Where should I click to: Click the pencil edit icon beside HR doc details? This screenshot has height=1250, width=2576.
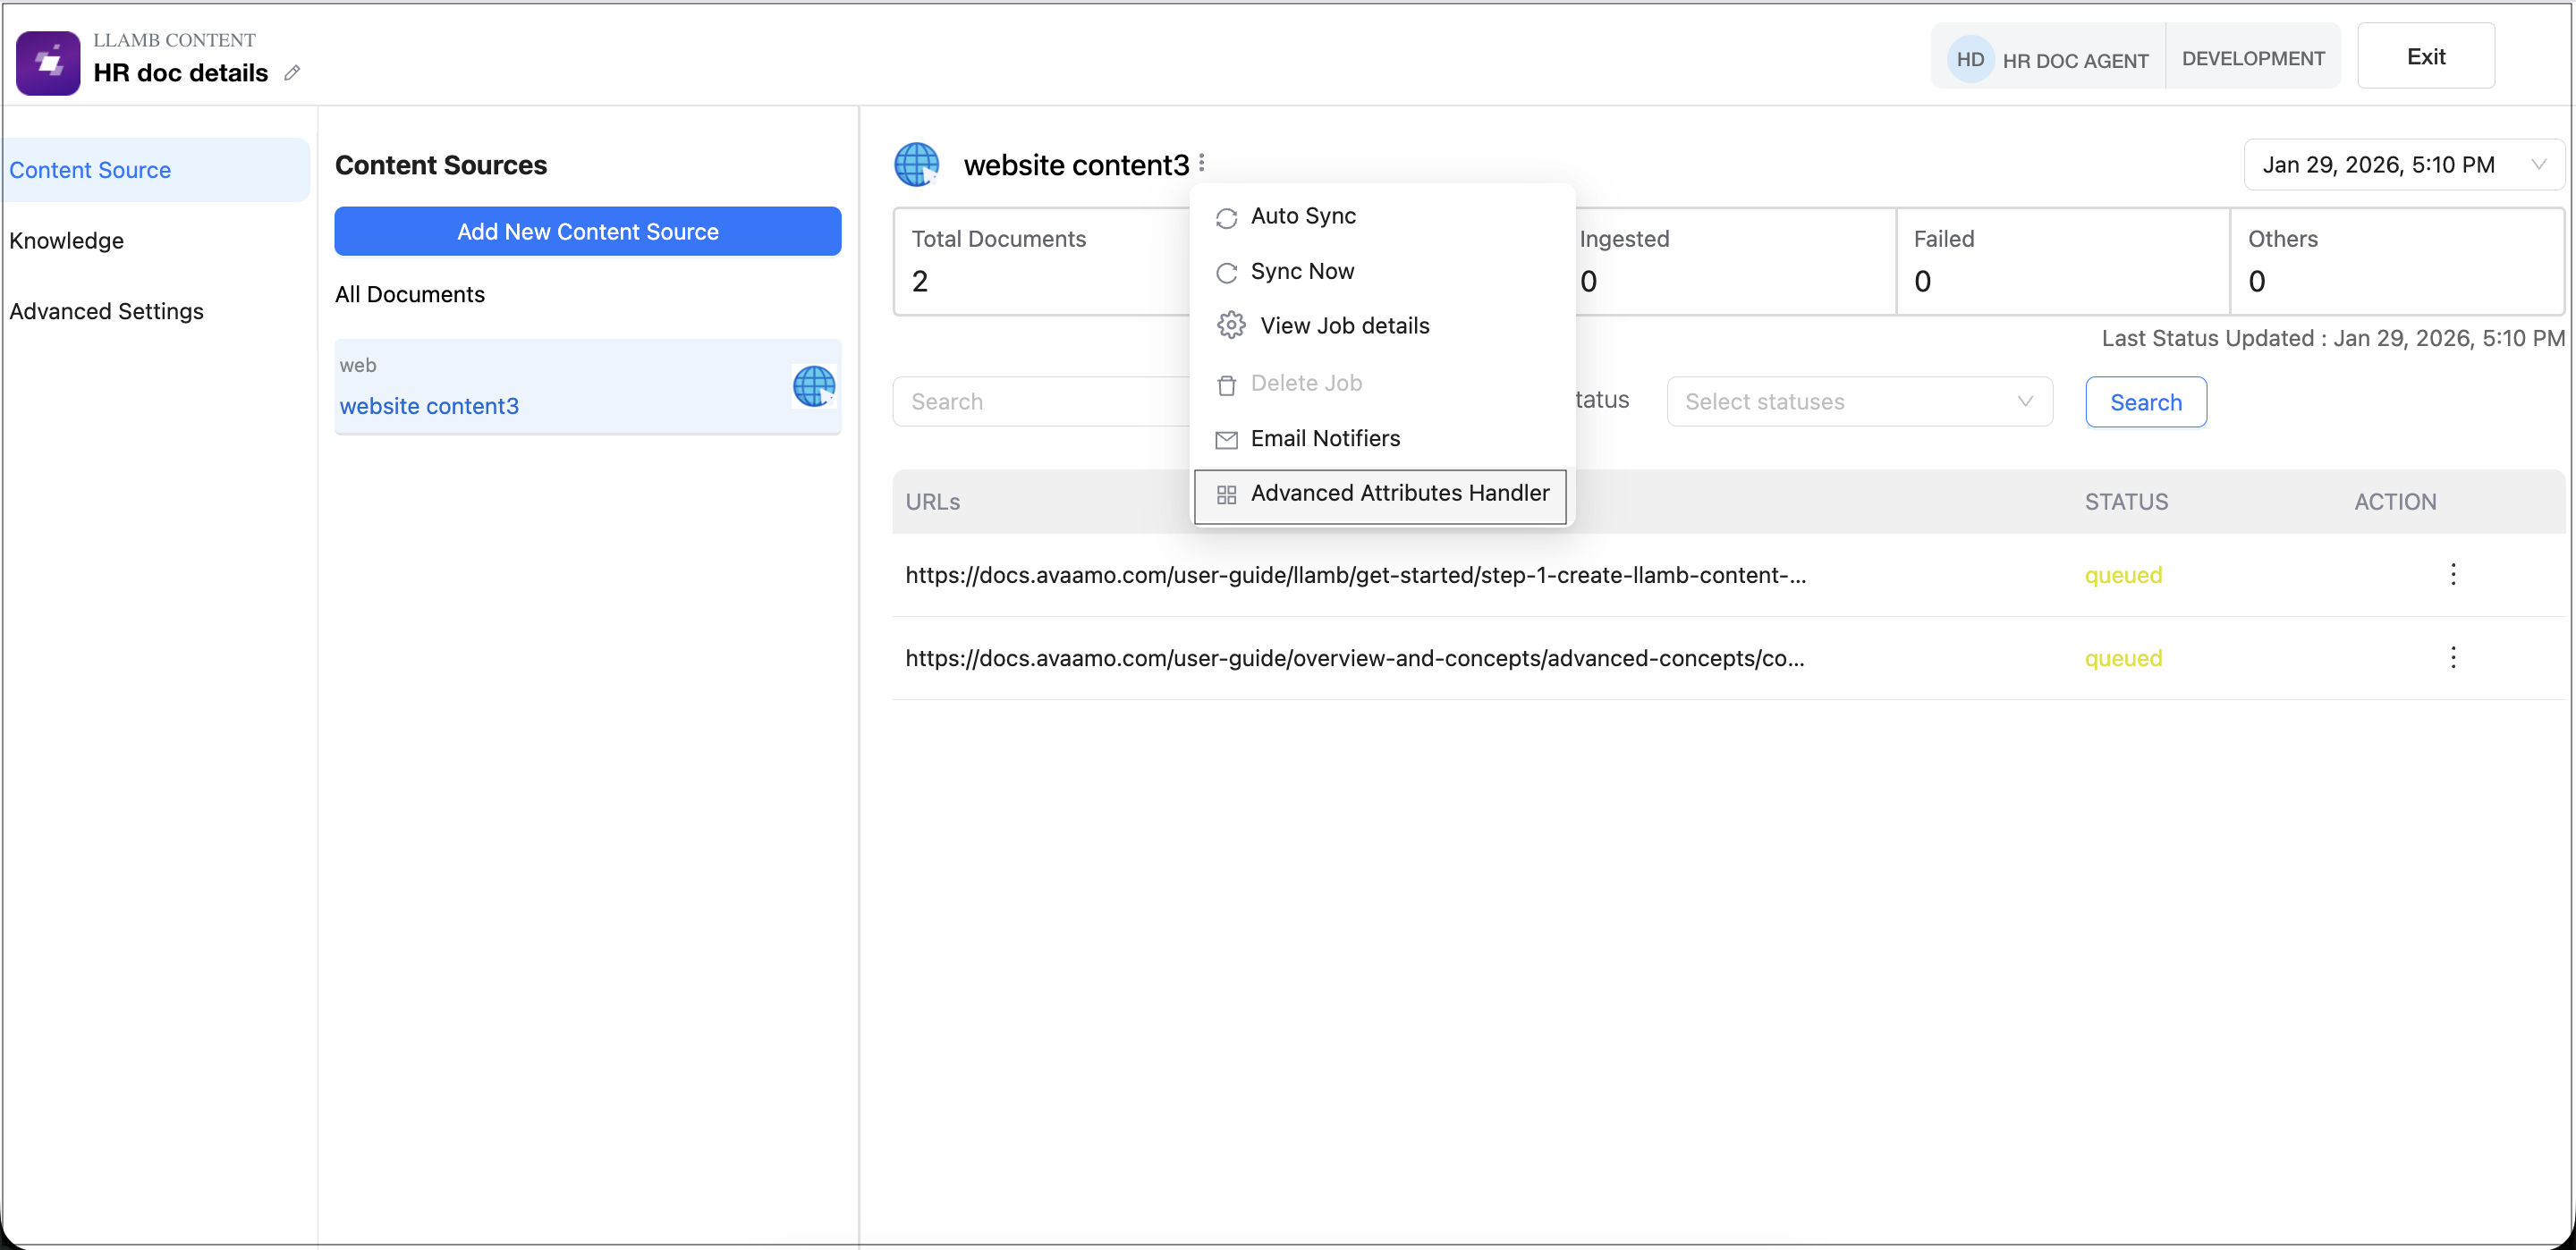[292, 73]
